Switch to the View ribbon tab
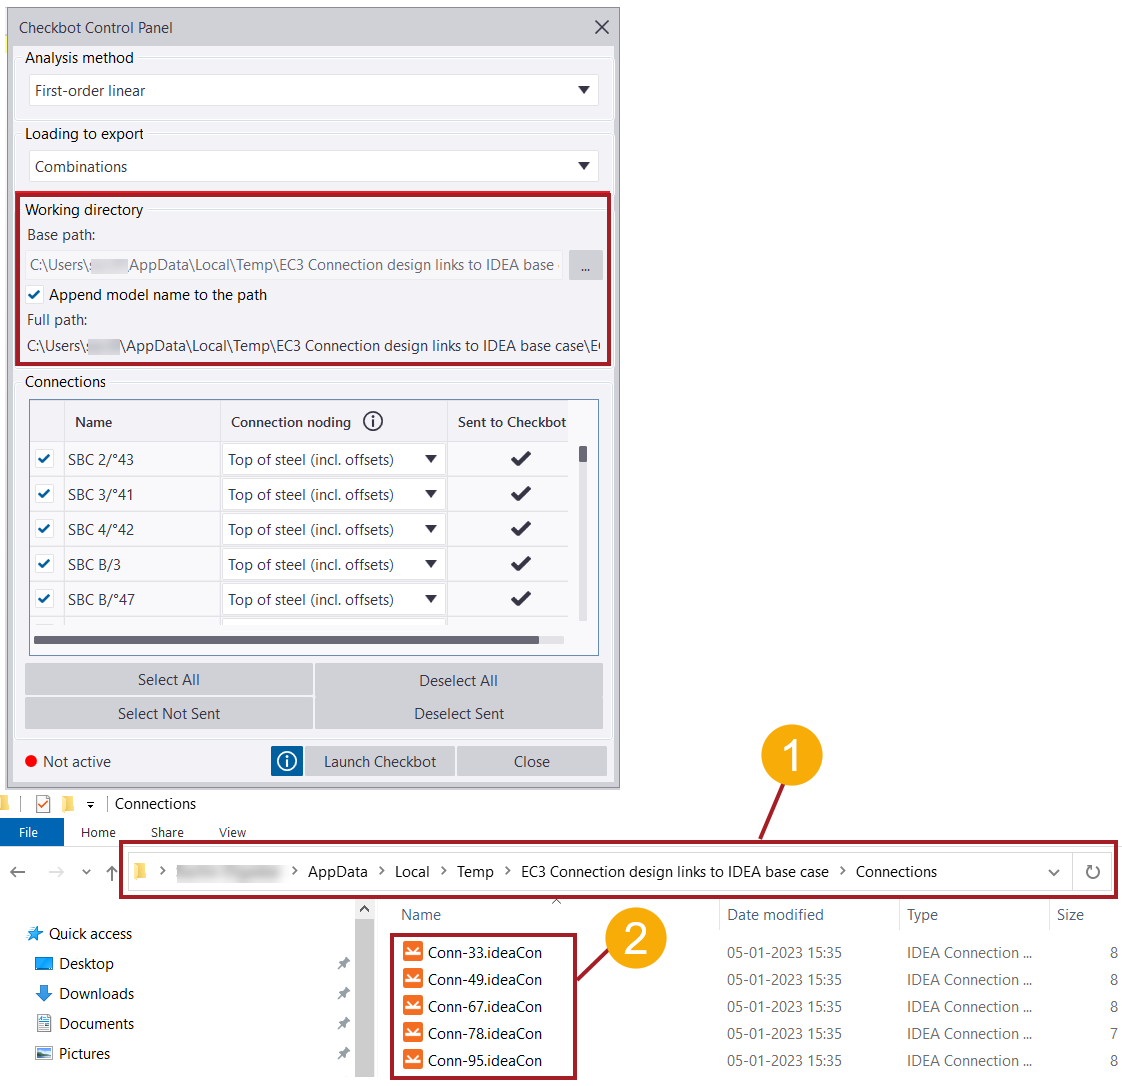The width and height of the screenshot is (1122, 1086). click(x=232, y=832)
